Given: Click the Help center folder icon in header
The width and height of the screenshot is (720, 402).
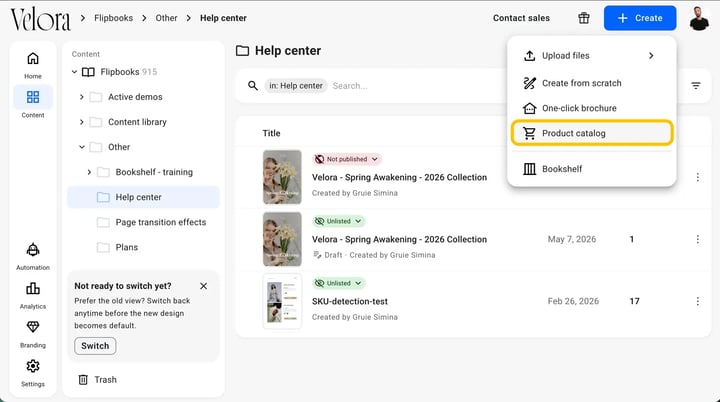Looking at the screenshot, I should tap(242, 51).
